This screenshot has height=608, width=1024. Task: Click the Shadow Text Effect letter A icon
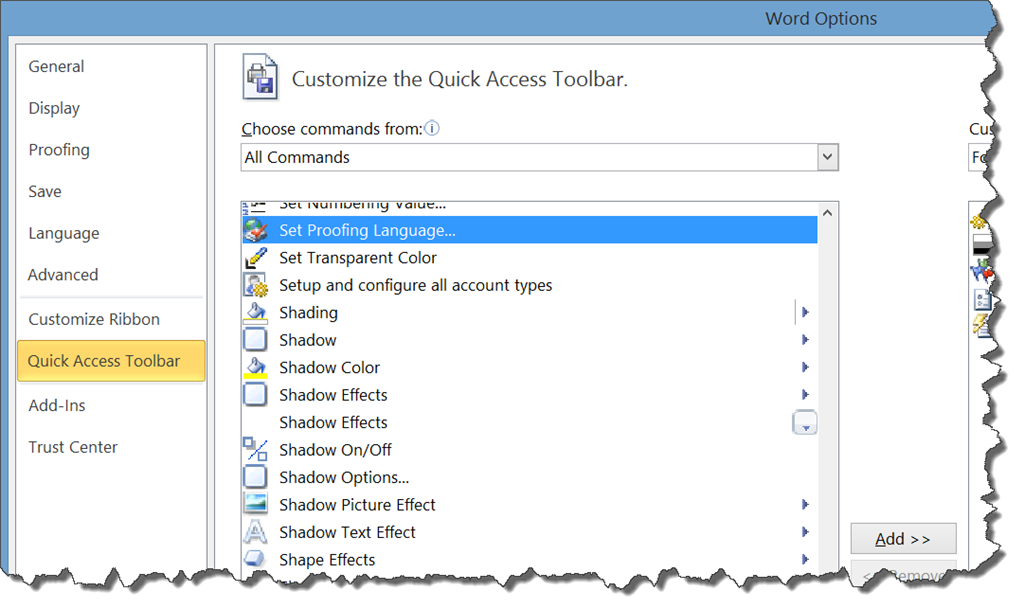255,532
